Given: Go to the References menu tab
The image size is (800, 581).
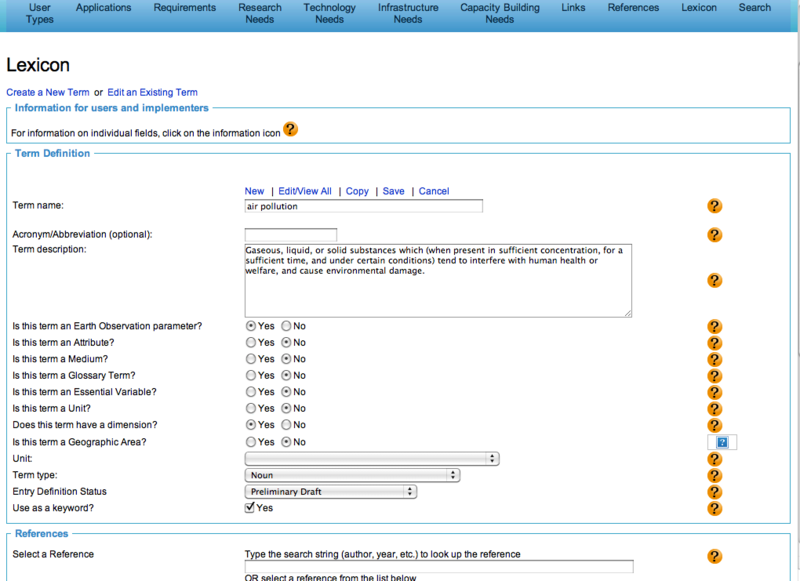Looking at the screenshot, I should [633, 8].
